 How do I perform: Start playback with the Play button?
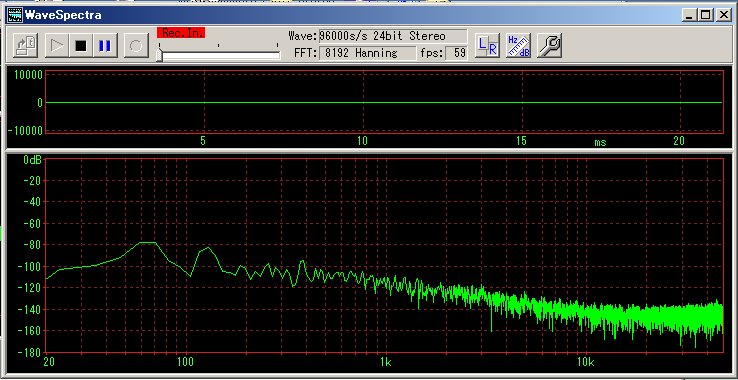pos(57,46)
